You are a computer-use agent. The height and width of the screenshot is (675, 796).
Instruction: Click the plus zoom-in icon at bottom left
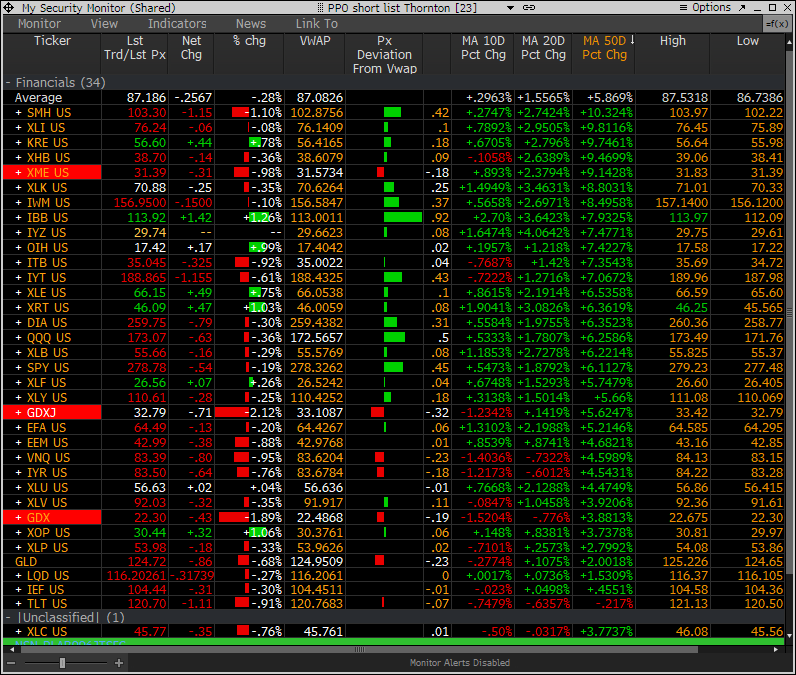119,663
